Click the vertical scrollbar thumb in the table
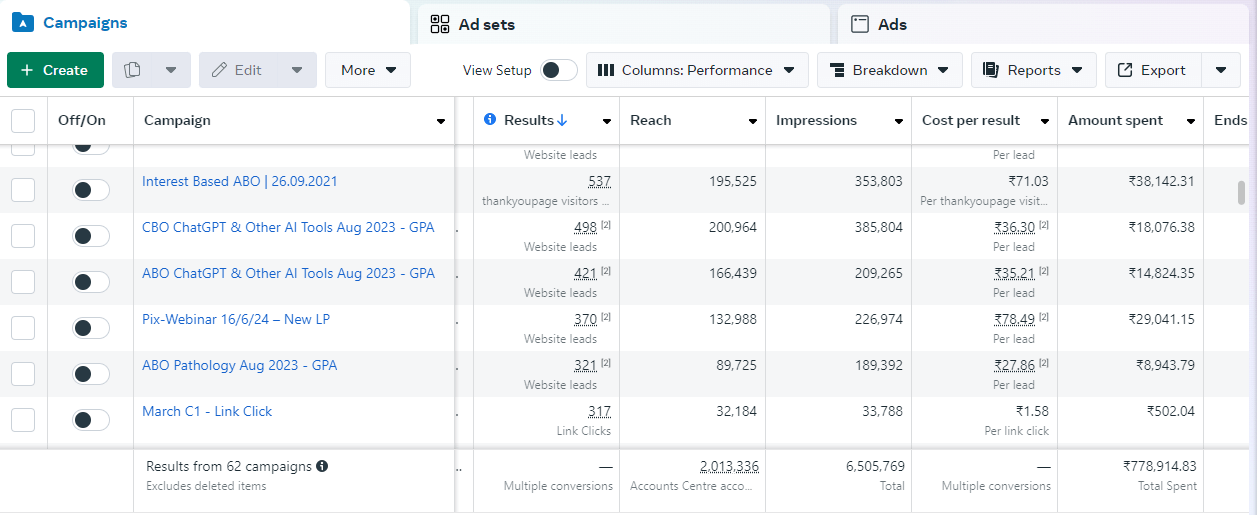The width and height of the screenshot is (1257, 515). (1242, 192)
